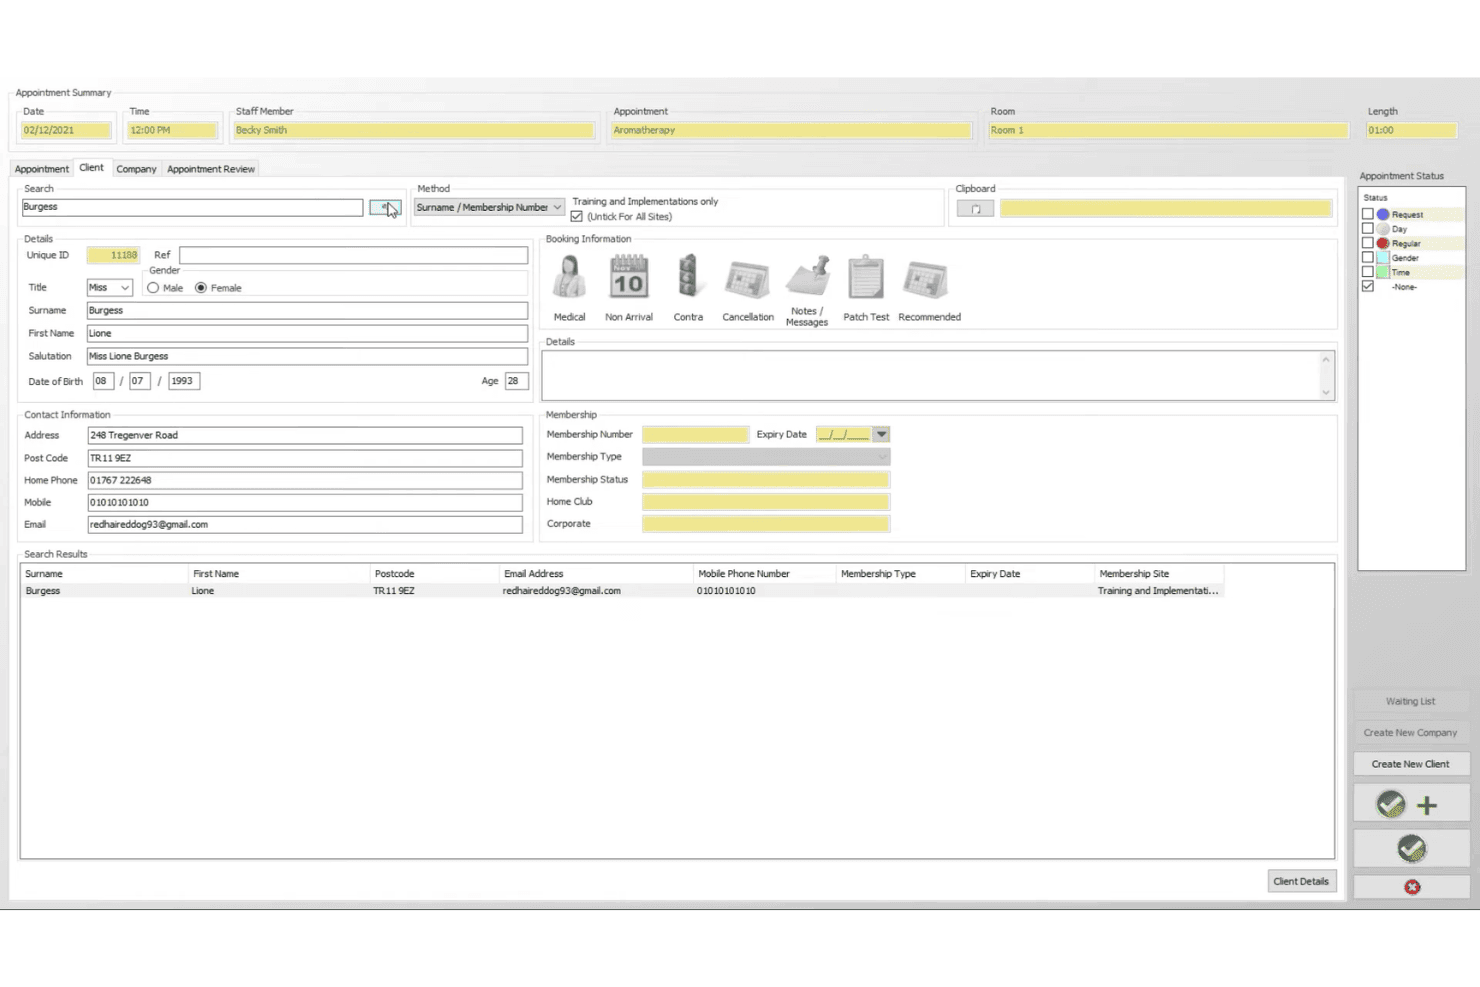The width and height of the screenshot is (1480, 987).
Task: Open the Cancellation icon
Action: 747,280
